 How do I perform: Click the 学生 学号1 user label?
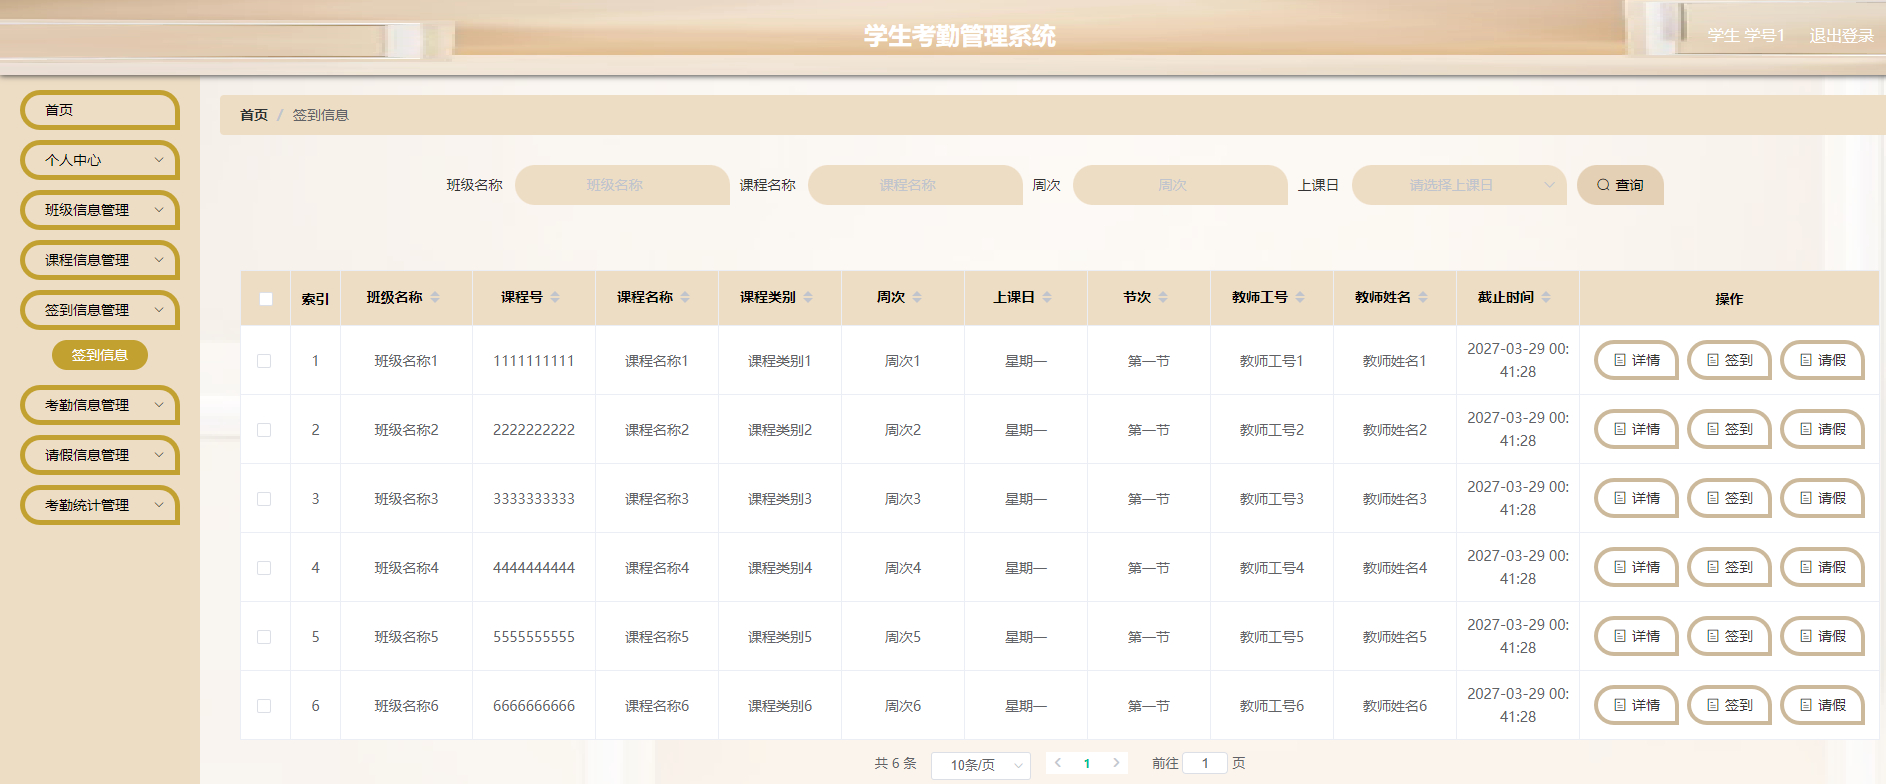pyautogui.click(x=1746, y=36)
